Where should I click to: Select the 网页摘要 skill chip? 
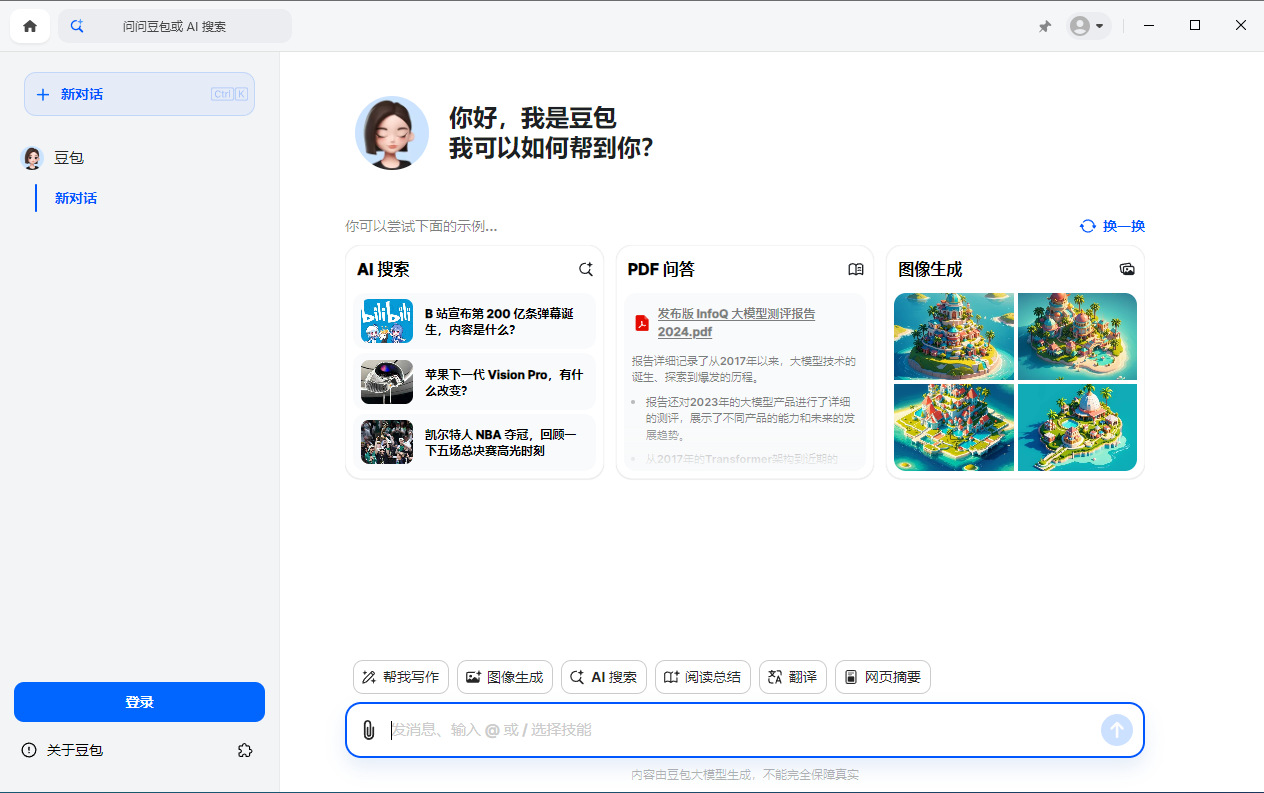(882, 677)
